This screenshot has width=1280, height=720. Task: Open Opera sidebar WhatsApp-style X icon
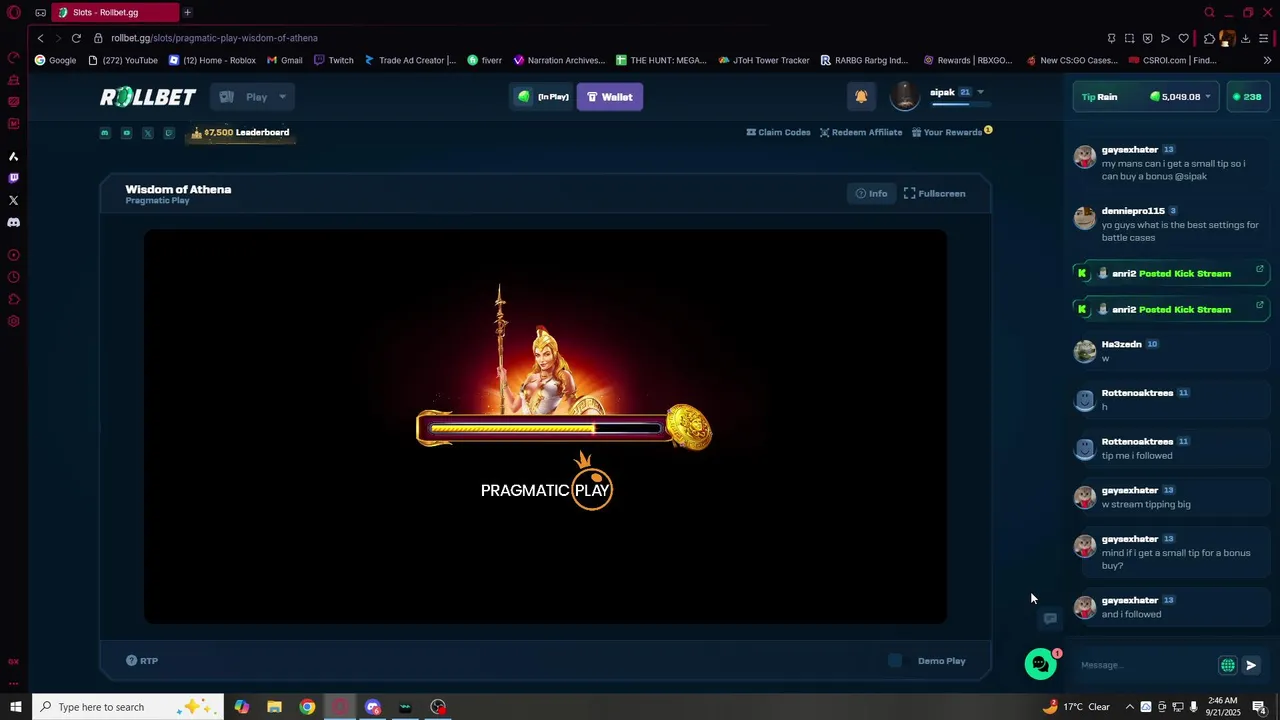(13, 200)
